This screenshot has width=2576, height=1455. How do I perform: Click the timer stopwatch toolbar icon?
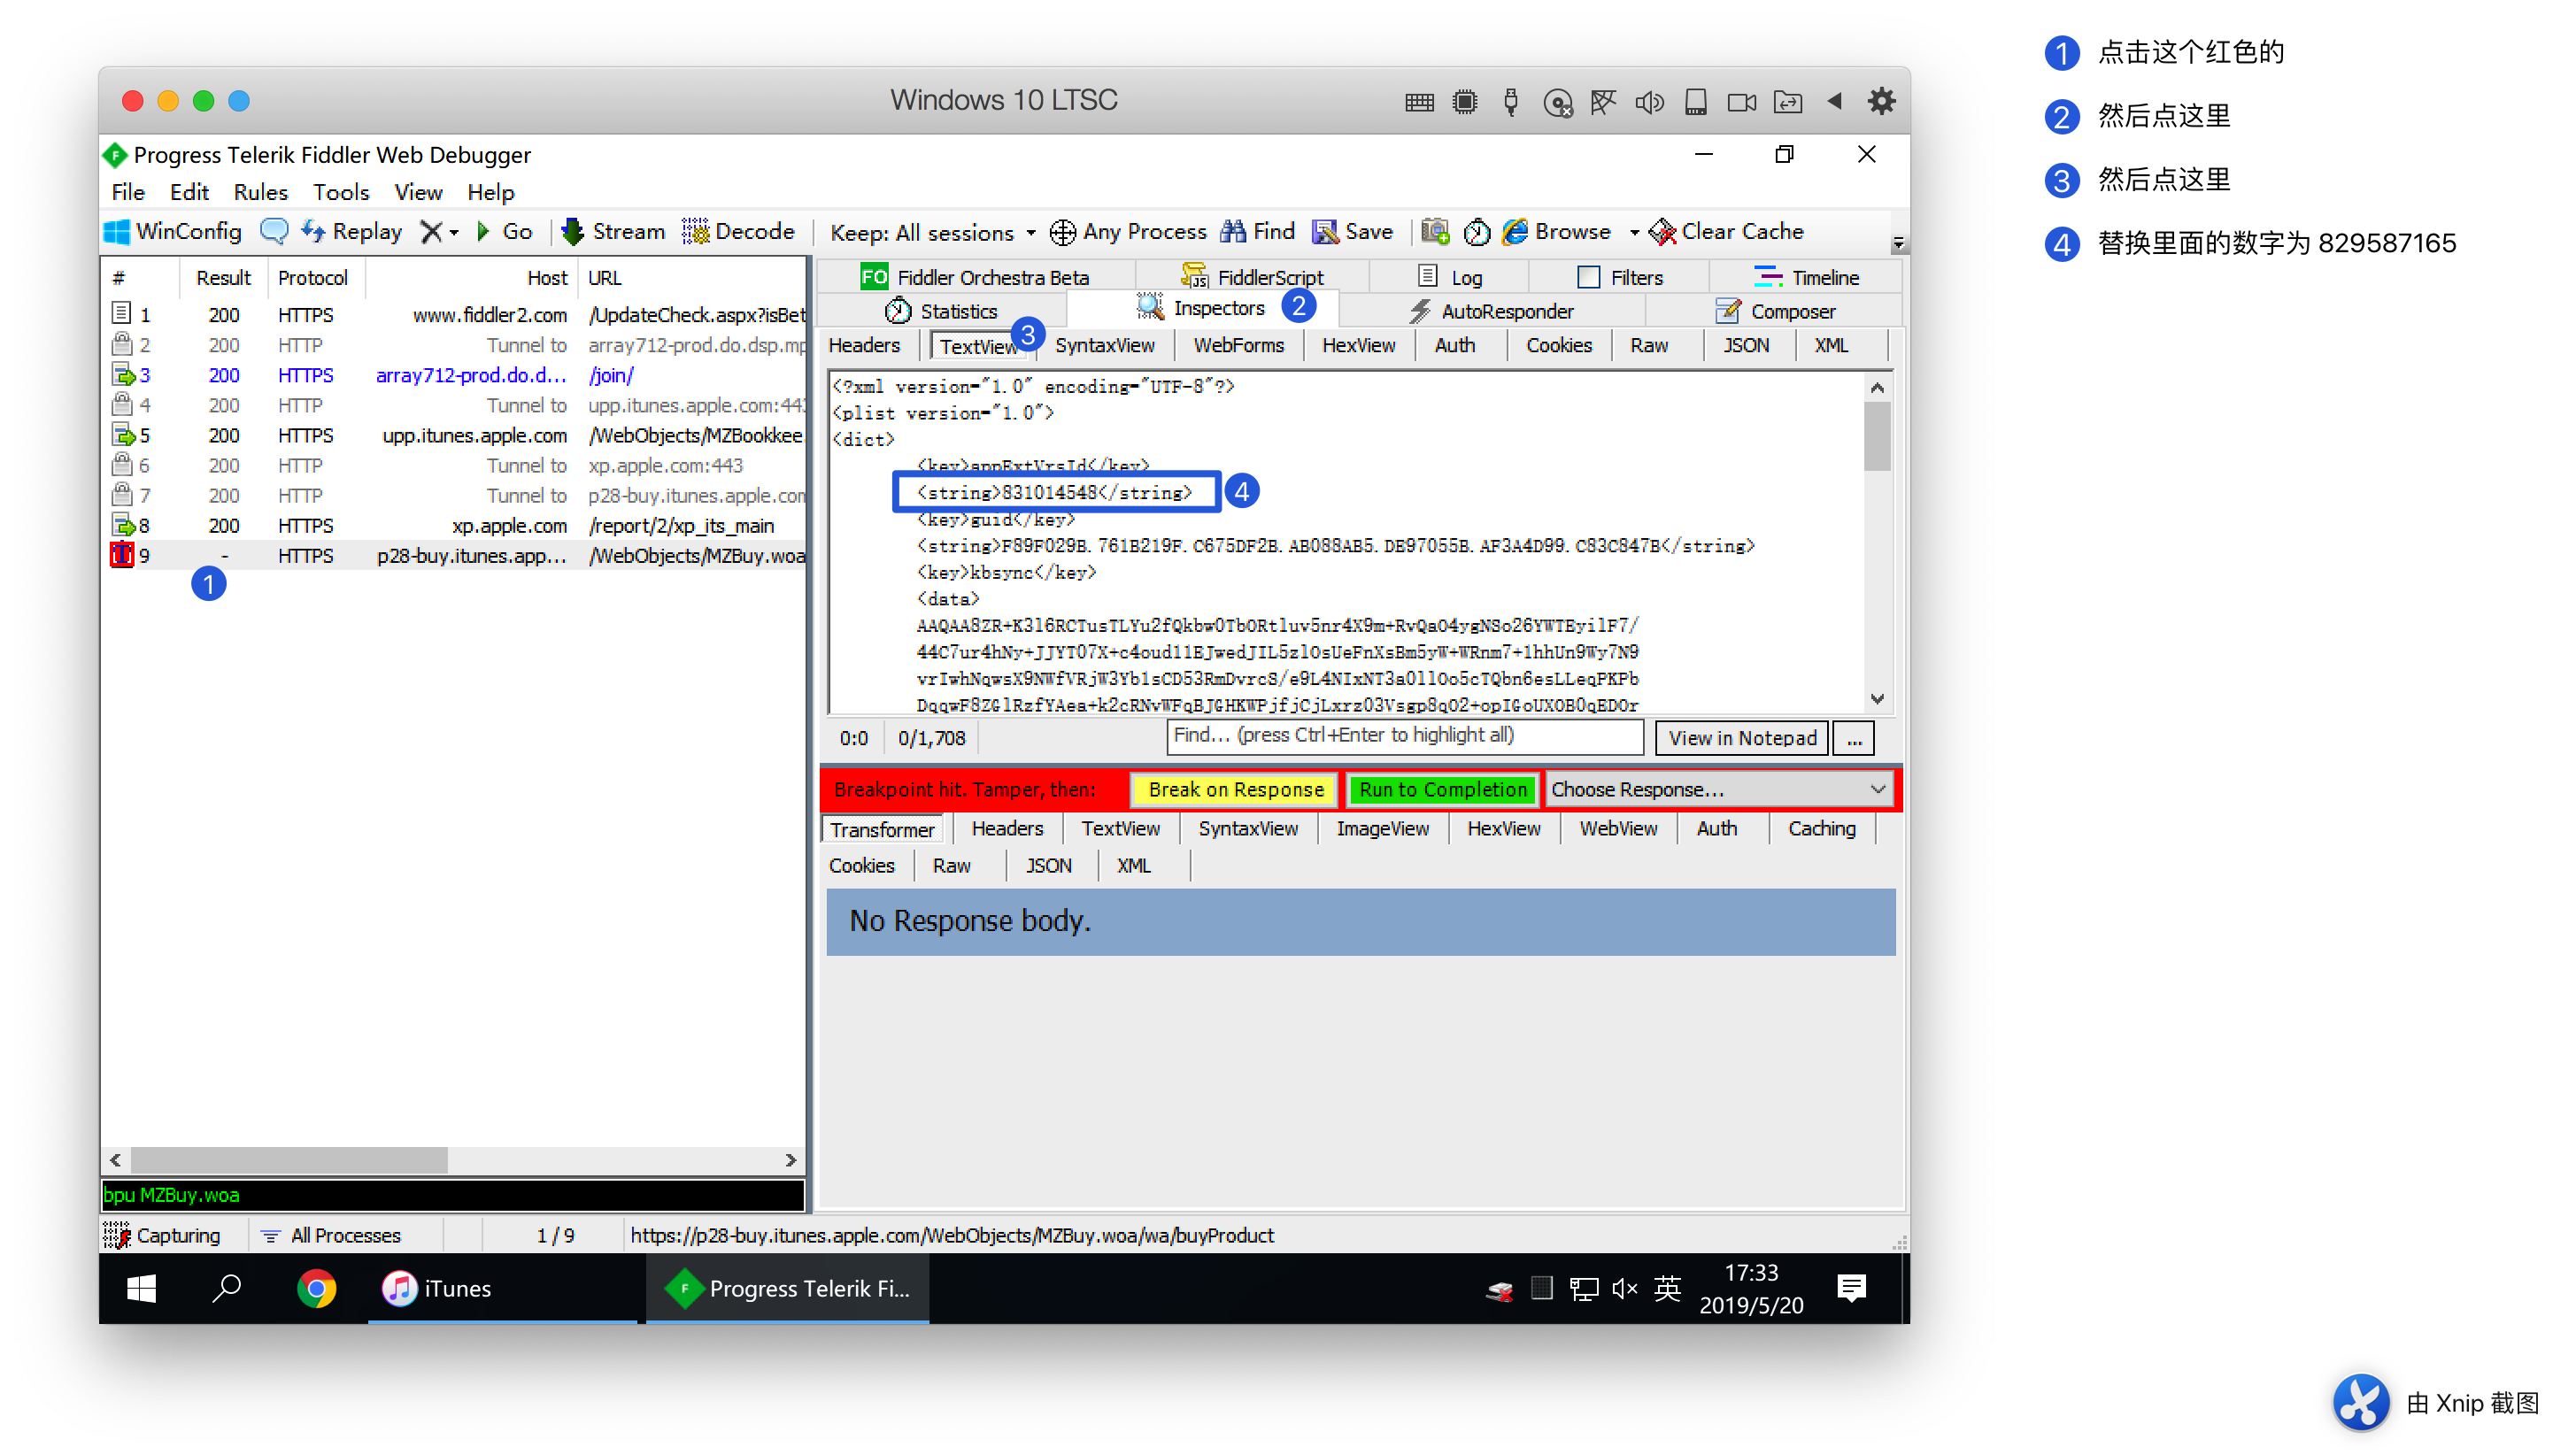[x=1476, y=232]
